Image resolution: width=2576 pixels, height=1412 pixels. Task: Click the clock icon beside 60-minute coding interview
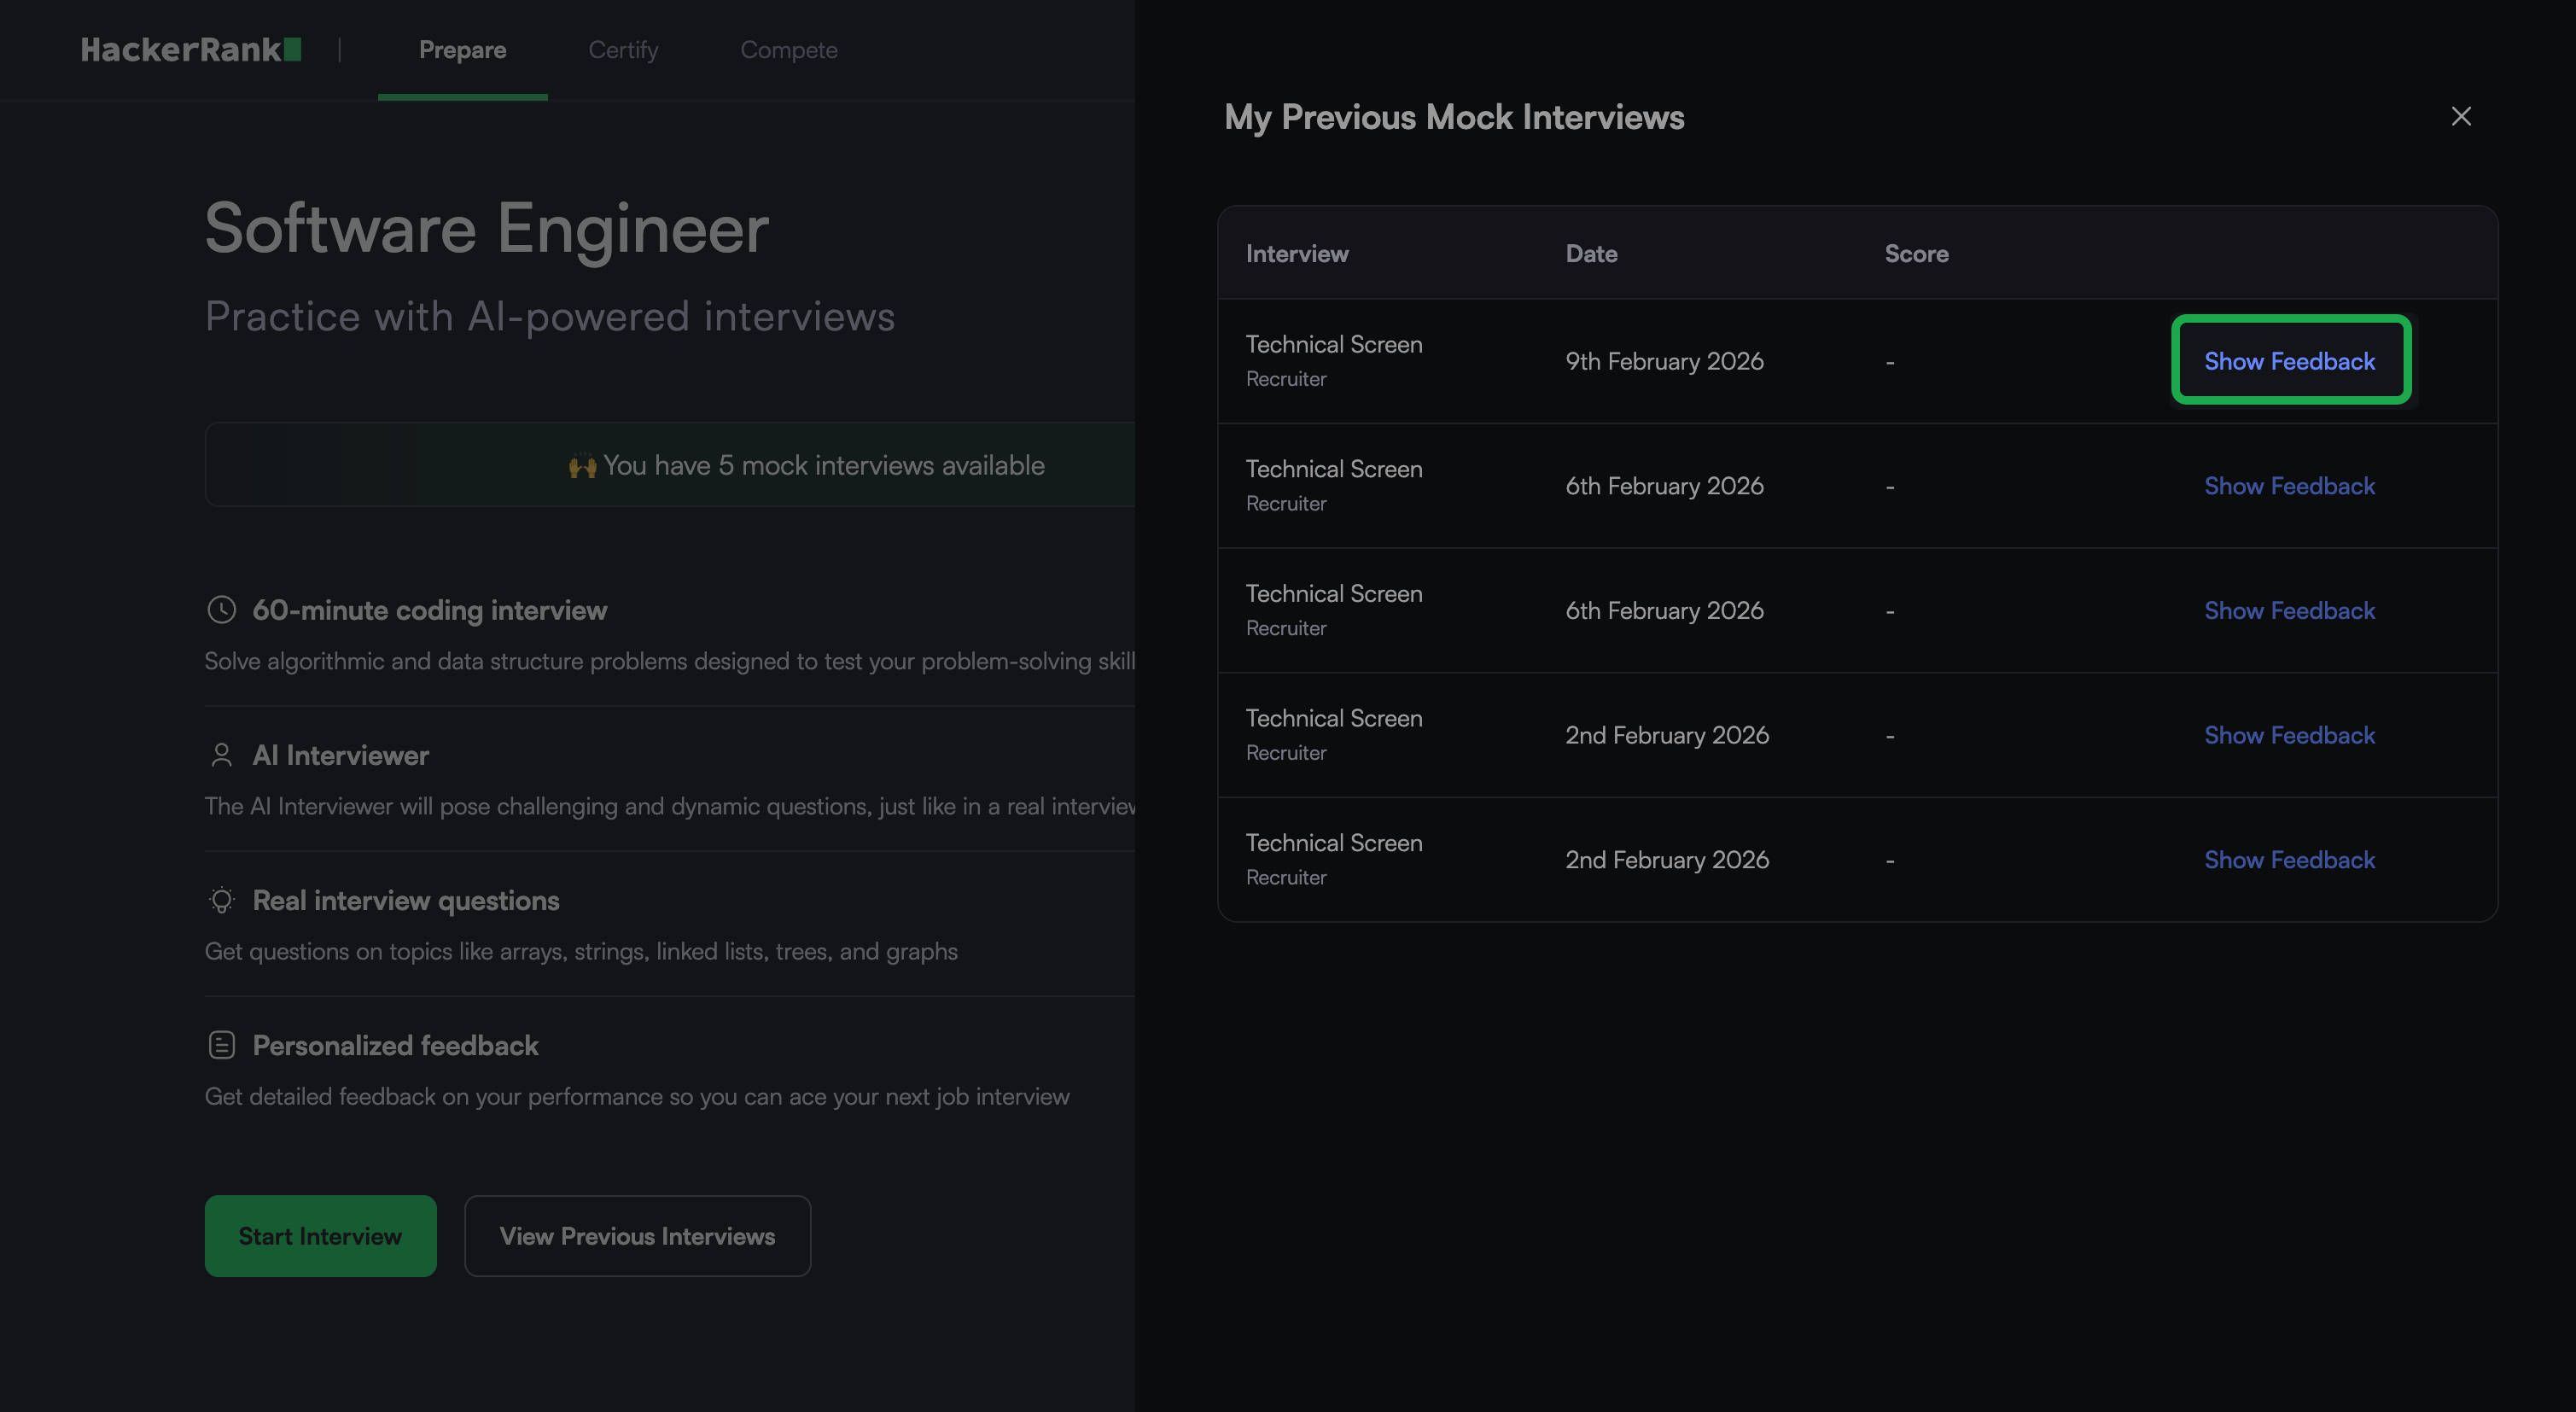coord(221,610)
